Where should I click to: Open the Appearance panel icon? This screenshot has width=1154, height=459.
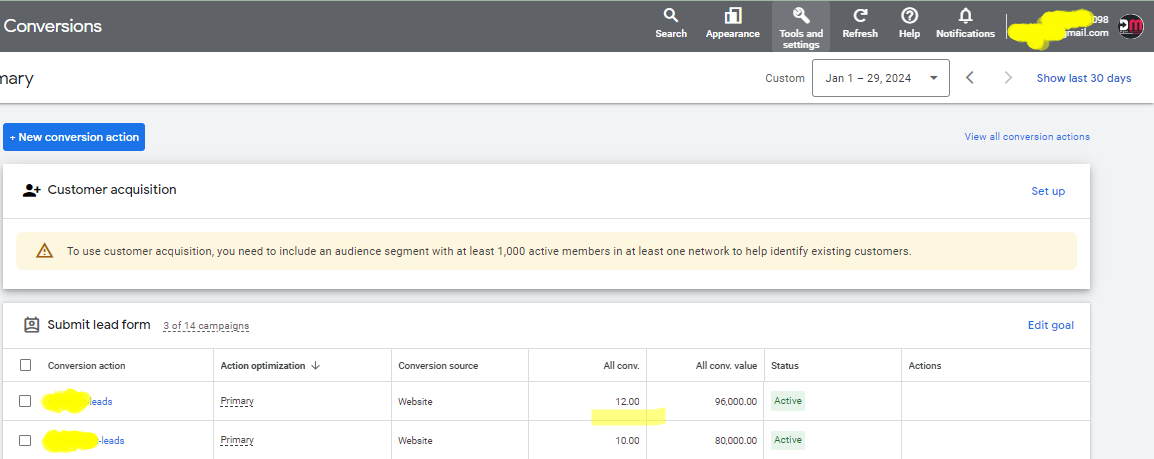tap(732, 15)
